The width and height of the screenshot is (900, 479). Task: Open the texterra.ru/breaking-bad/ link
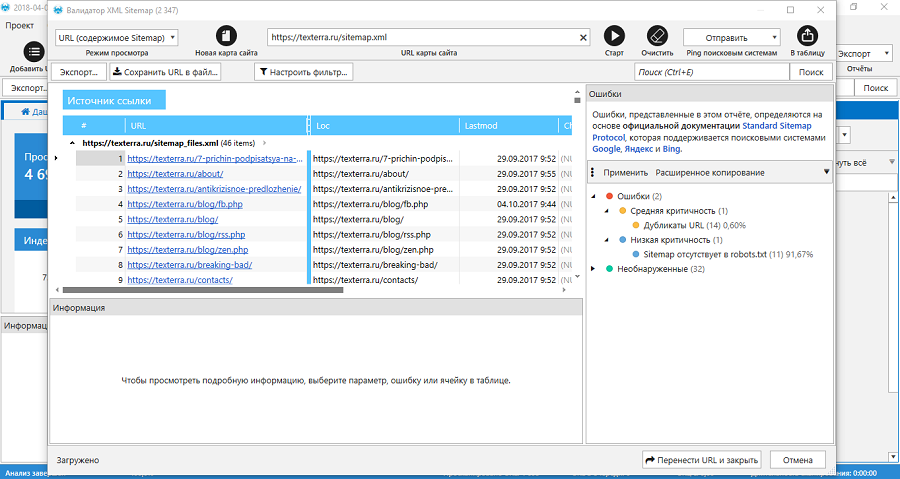[x=189, y=265]
